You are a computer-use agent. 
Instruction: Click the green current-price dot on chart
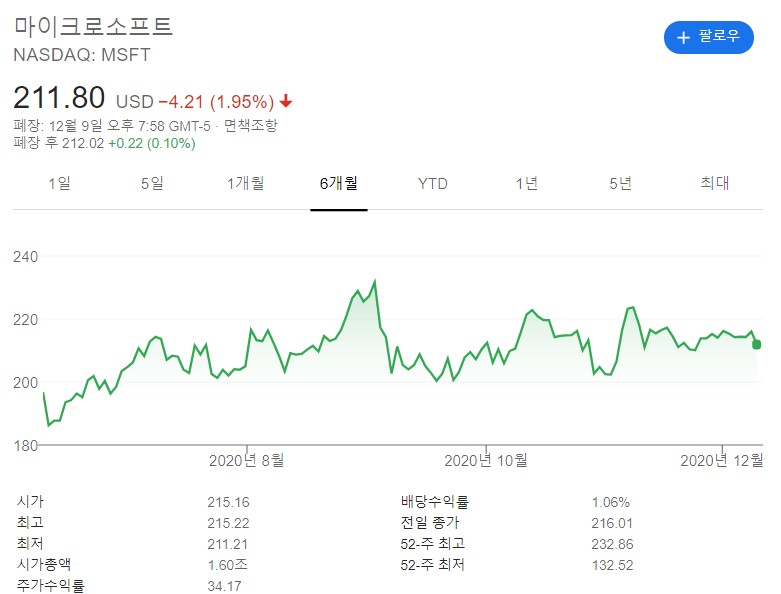click(756, 344)
